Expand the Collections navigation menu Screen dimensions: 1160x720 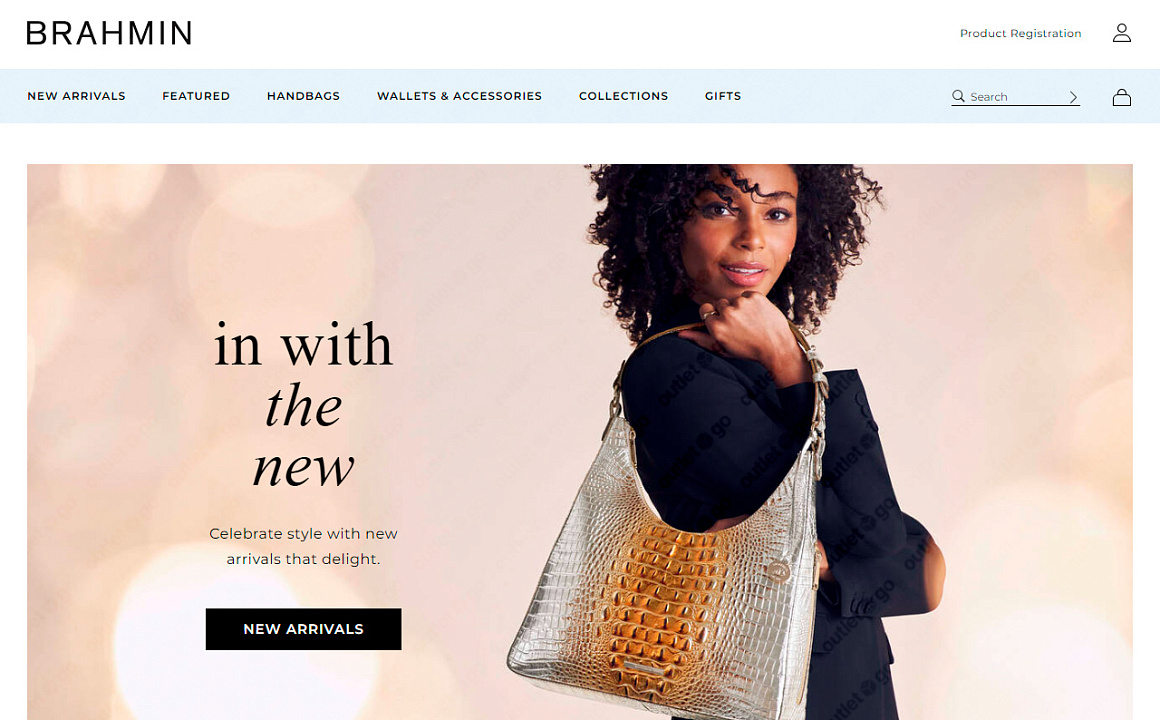624,96
